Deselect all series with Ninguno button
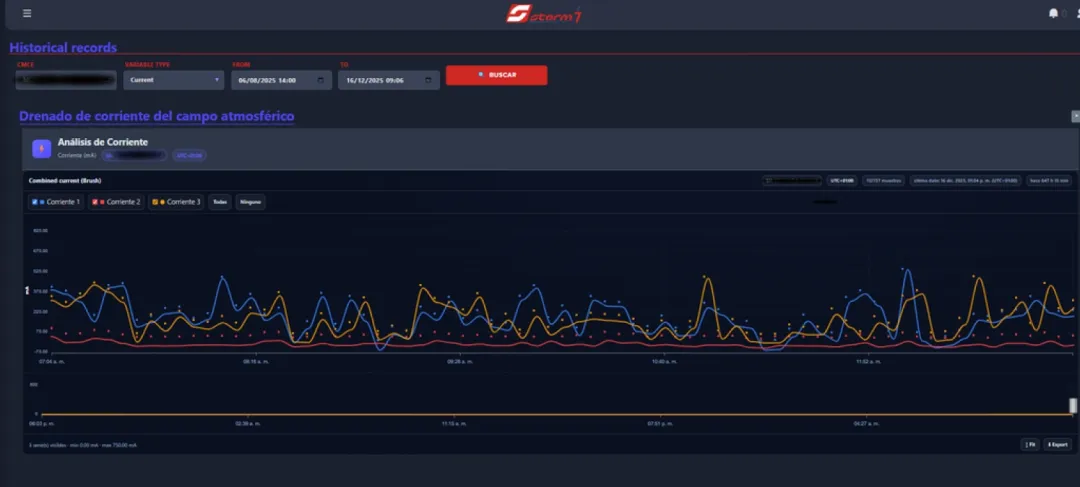The image size is (1080, 487). click(251, 202)
